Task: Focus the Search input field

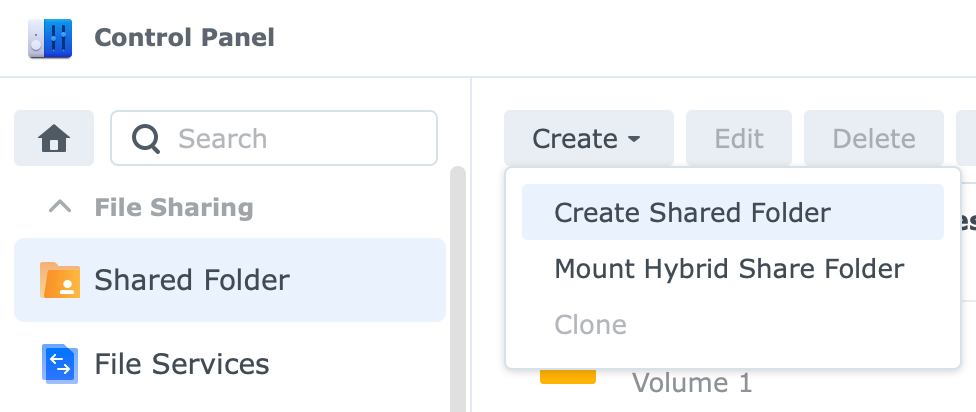Action: pyautogui.click(x=274, y=138)
